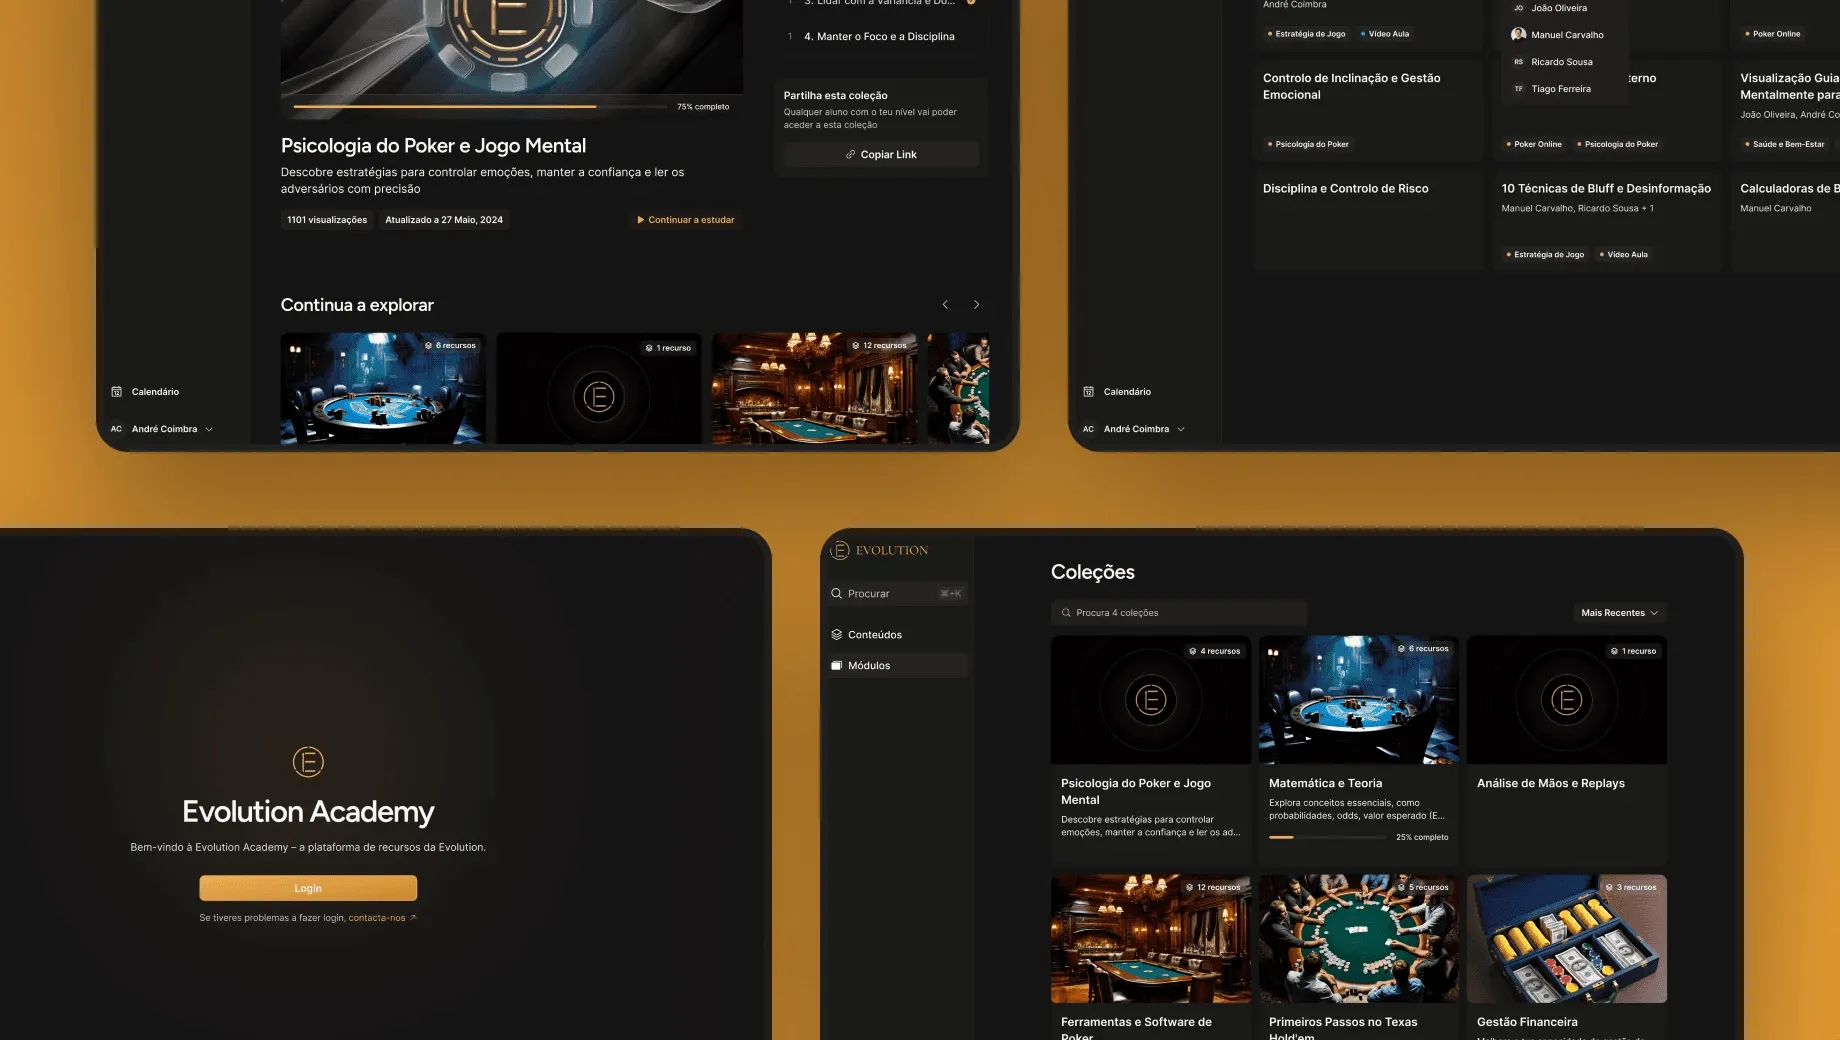Open the Gestão Financeira collection thumbnail

click(x=1567, y=939)
